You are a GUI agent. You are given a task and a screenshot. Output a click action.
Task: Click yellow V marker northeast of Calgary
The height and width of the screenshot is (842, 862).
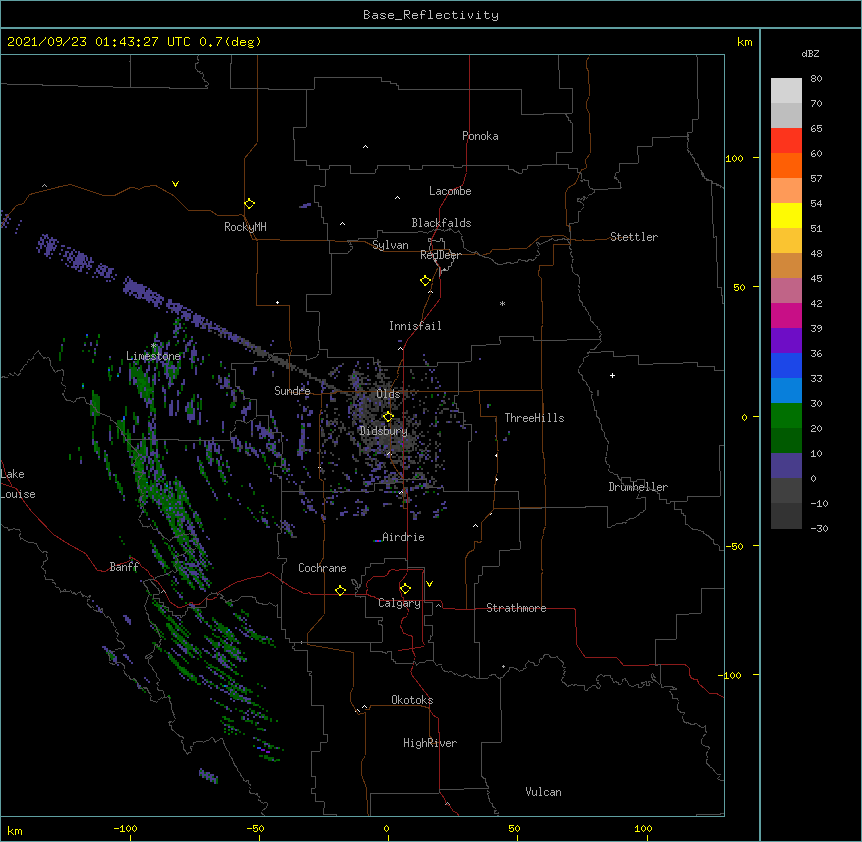429,584
